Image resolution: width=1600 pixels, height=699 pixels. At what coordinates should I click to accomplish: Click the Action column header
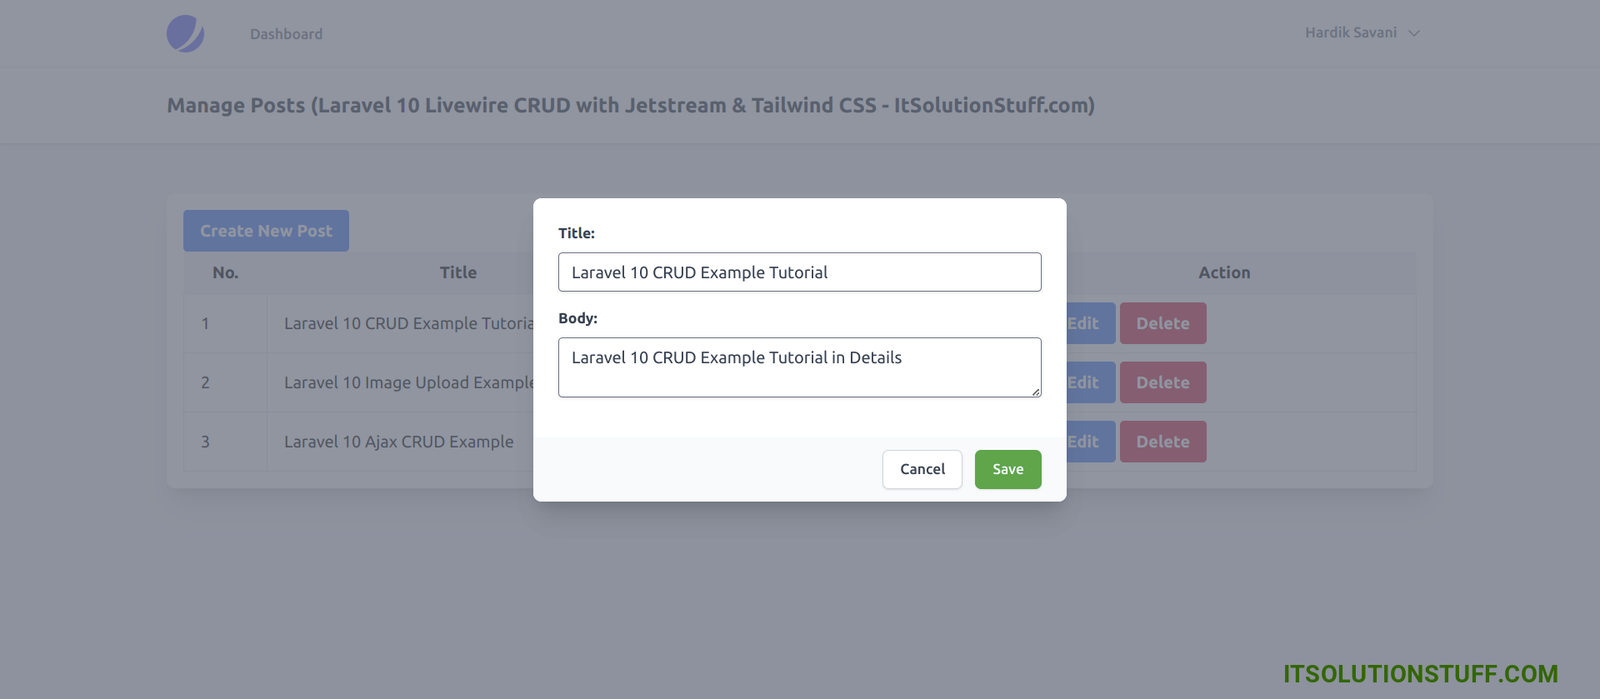[x=1224, y=273]
